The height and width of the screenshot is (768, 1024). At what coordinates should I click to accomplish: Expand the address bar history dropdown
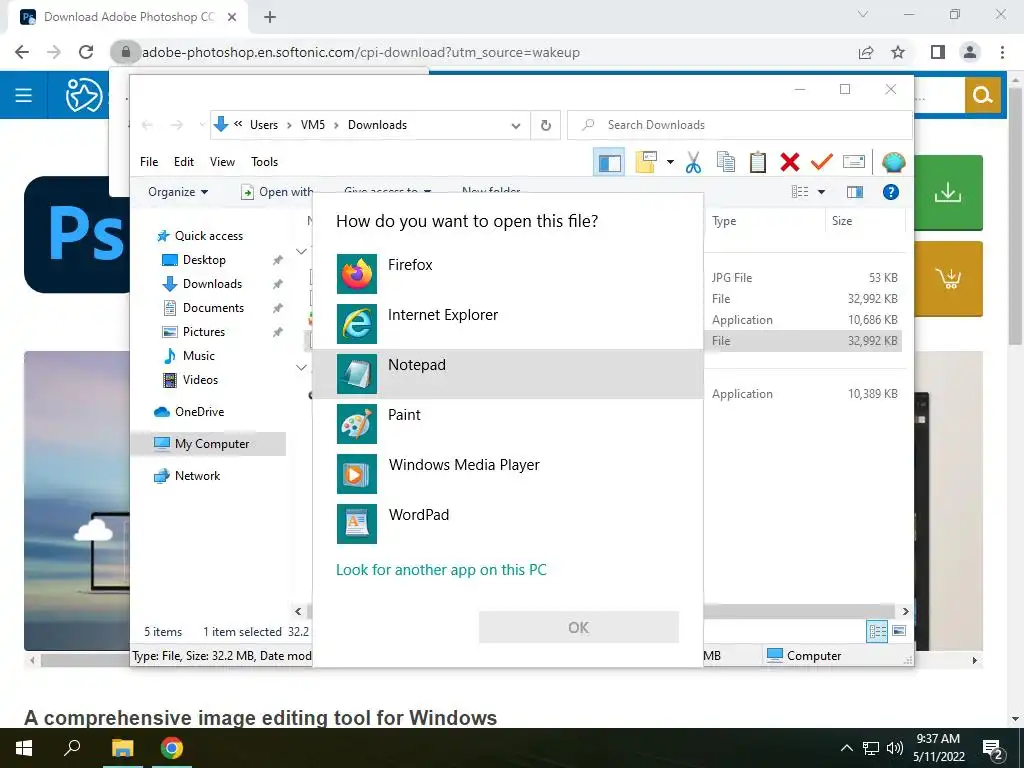point(516,125)
